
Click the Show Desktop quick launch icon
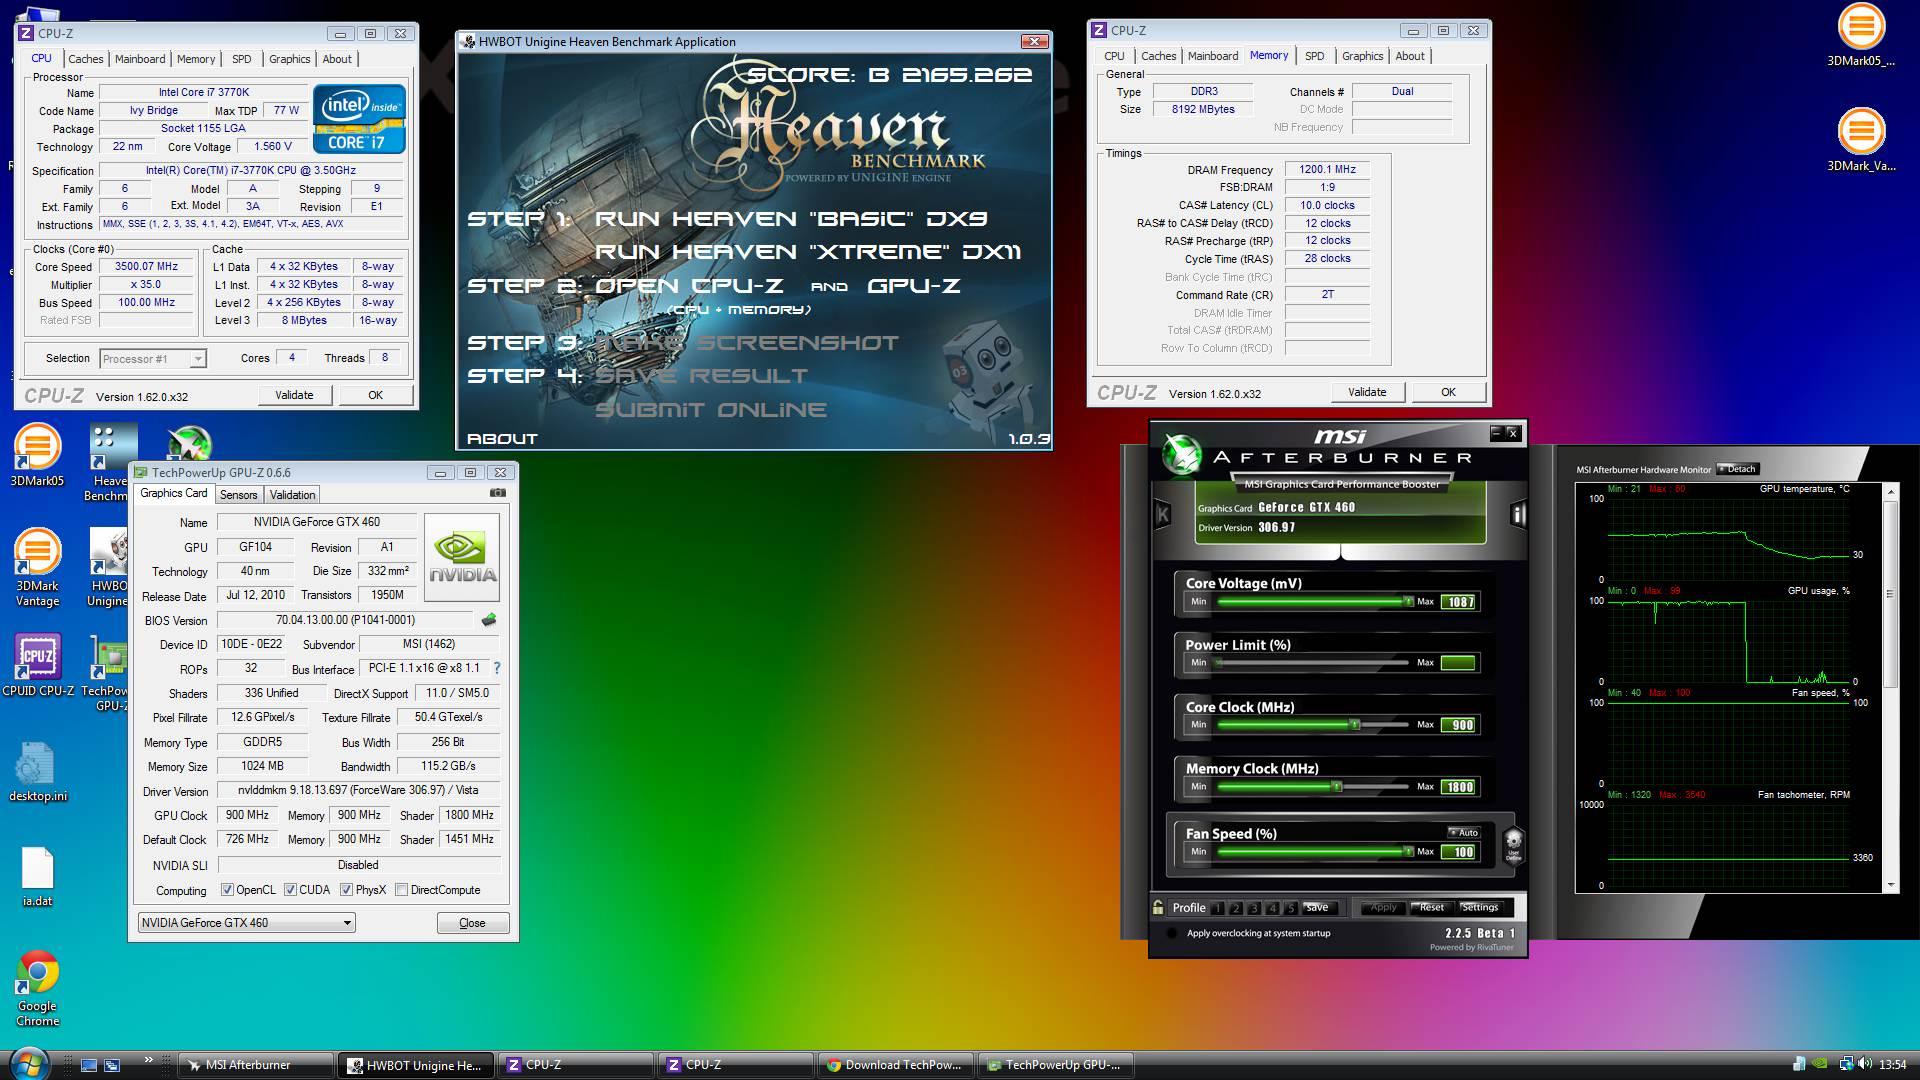[89, 1065]
